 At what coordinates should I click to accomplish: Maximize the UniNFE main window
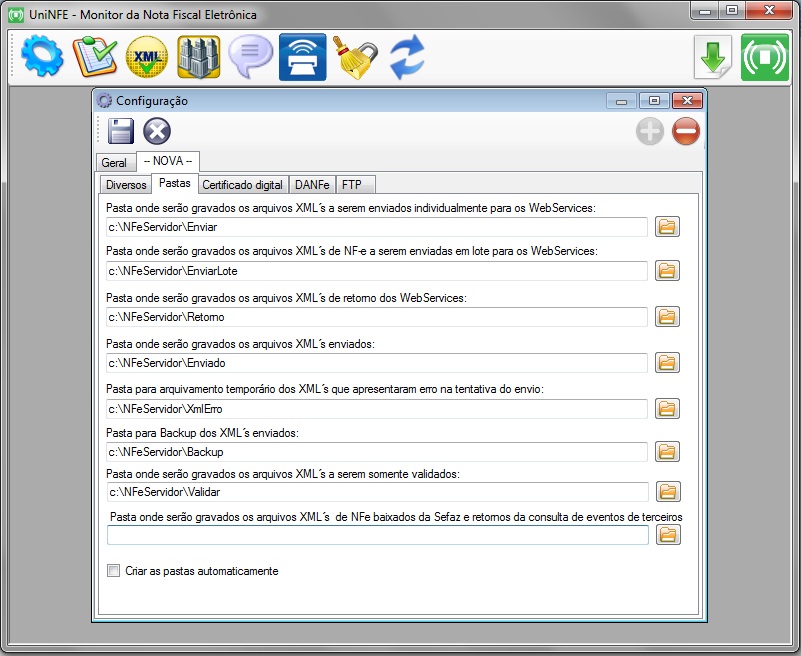pos(732,10)
